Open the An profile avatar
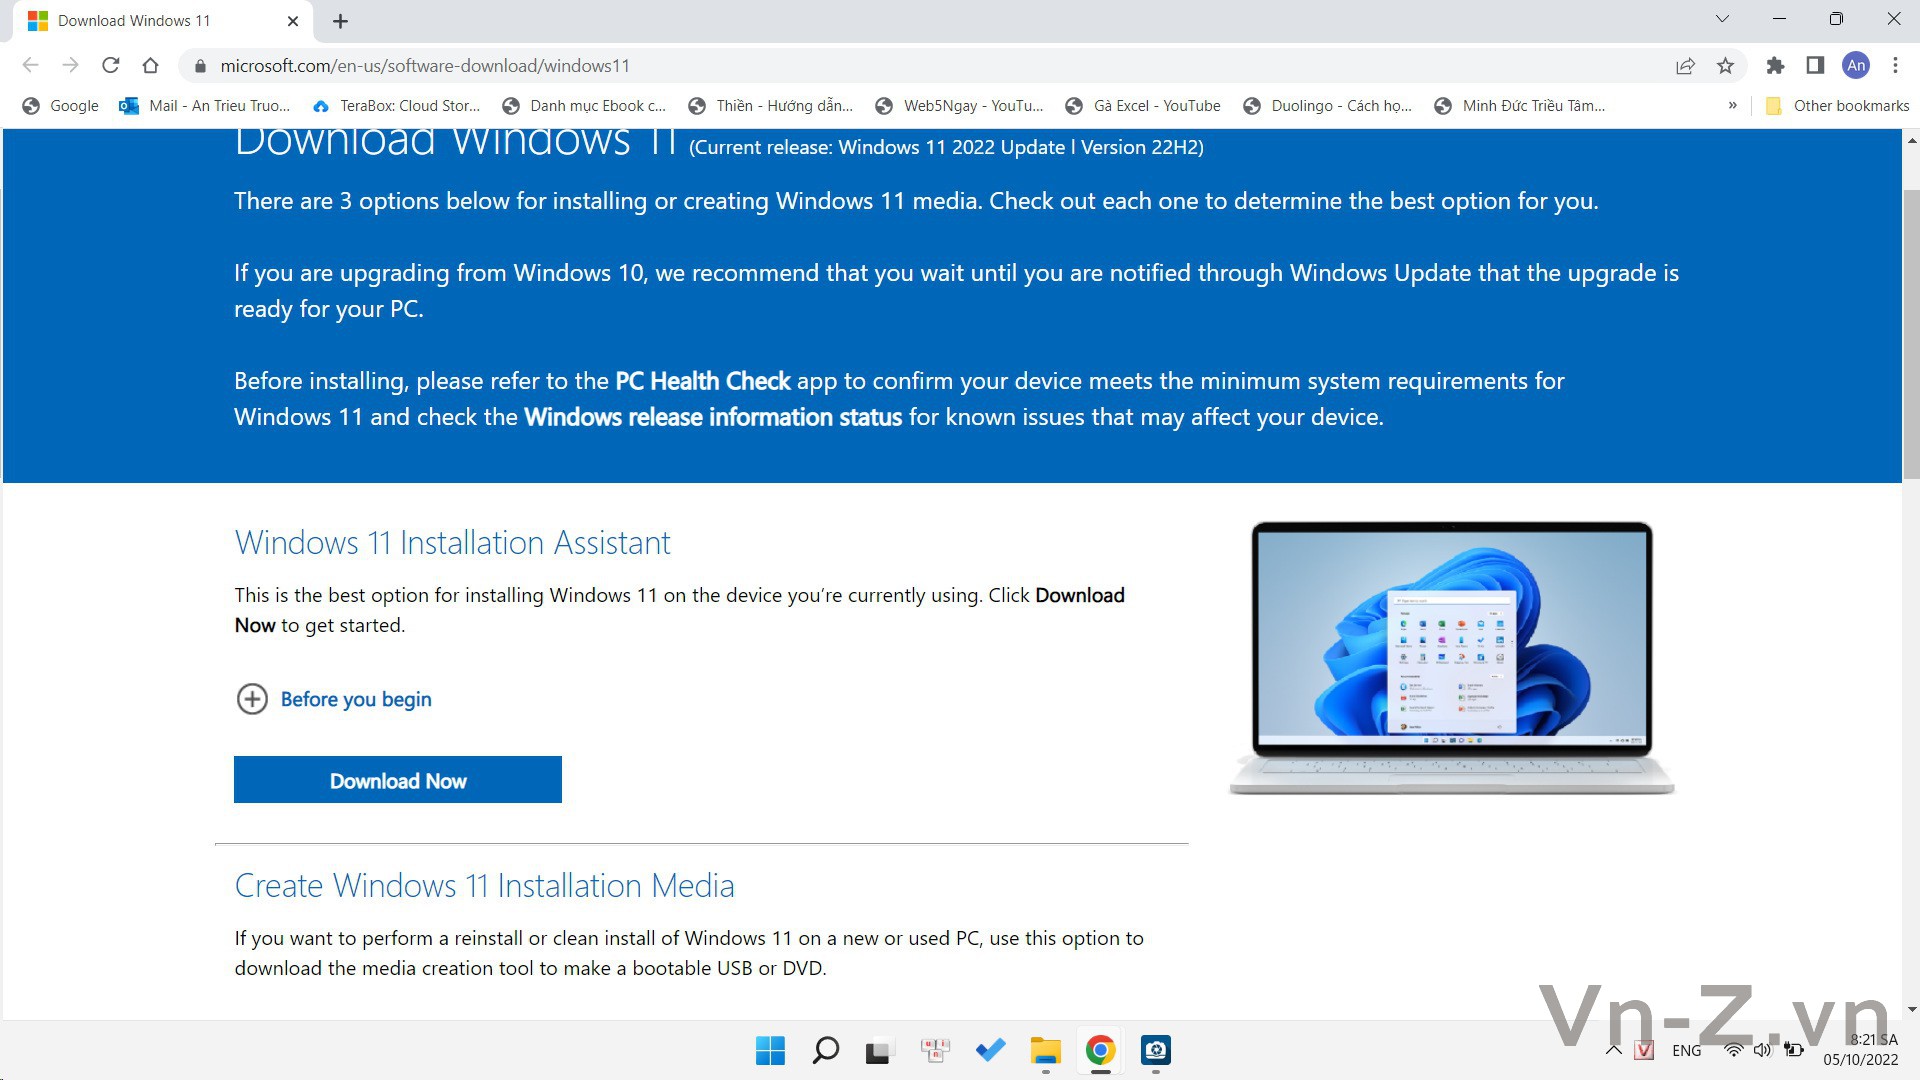Screen dimensions: 1920x1080 click(1856, 66)
